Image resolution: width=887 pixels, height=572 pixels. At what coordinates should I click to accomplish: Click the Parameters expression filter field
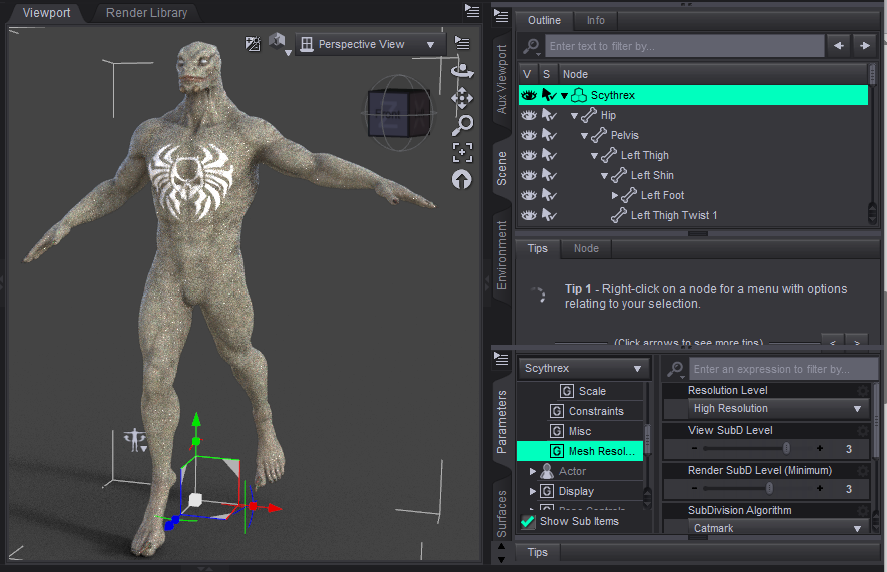click(x=783, y=369)
